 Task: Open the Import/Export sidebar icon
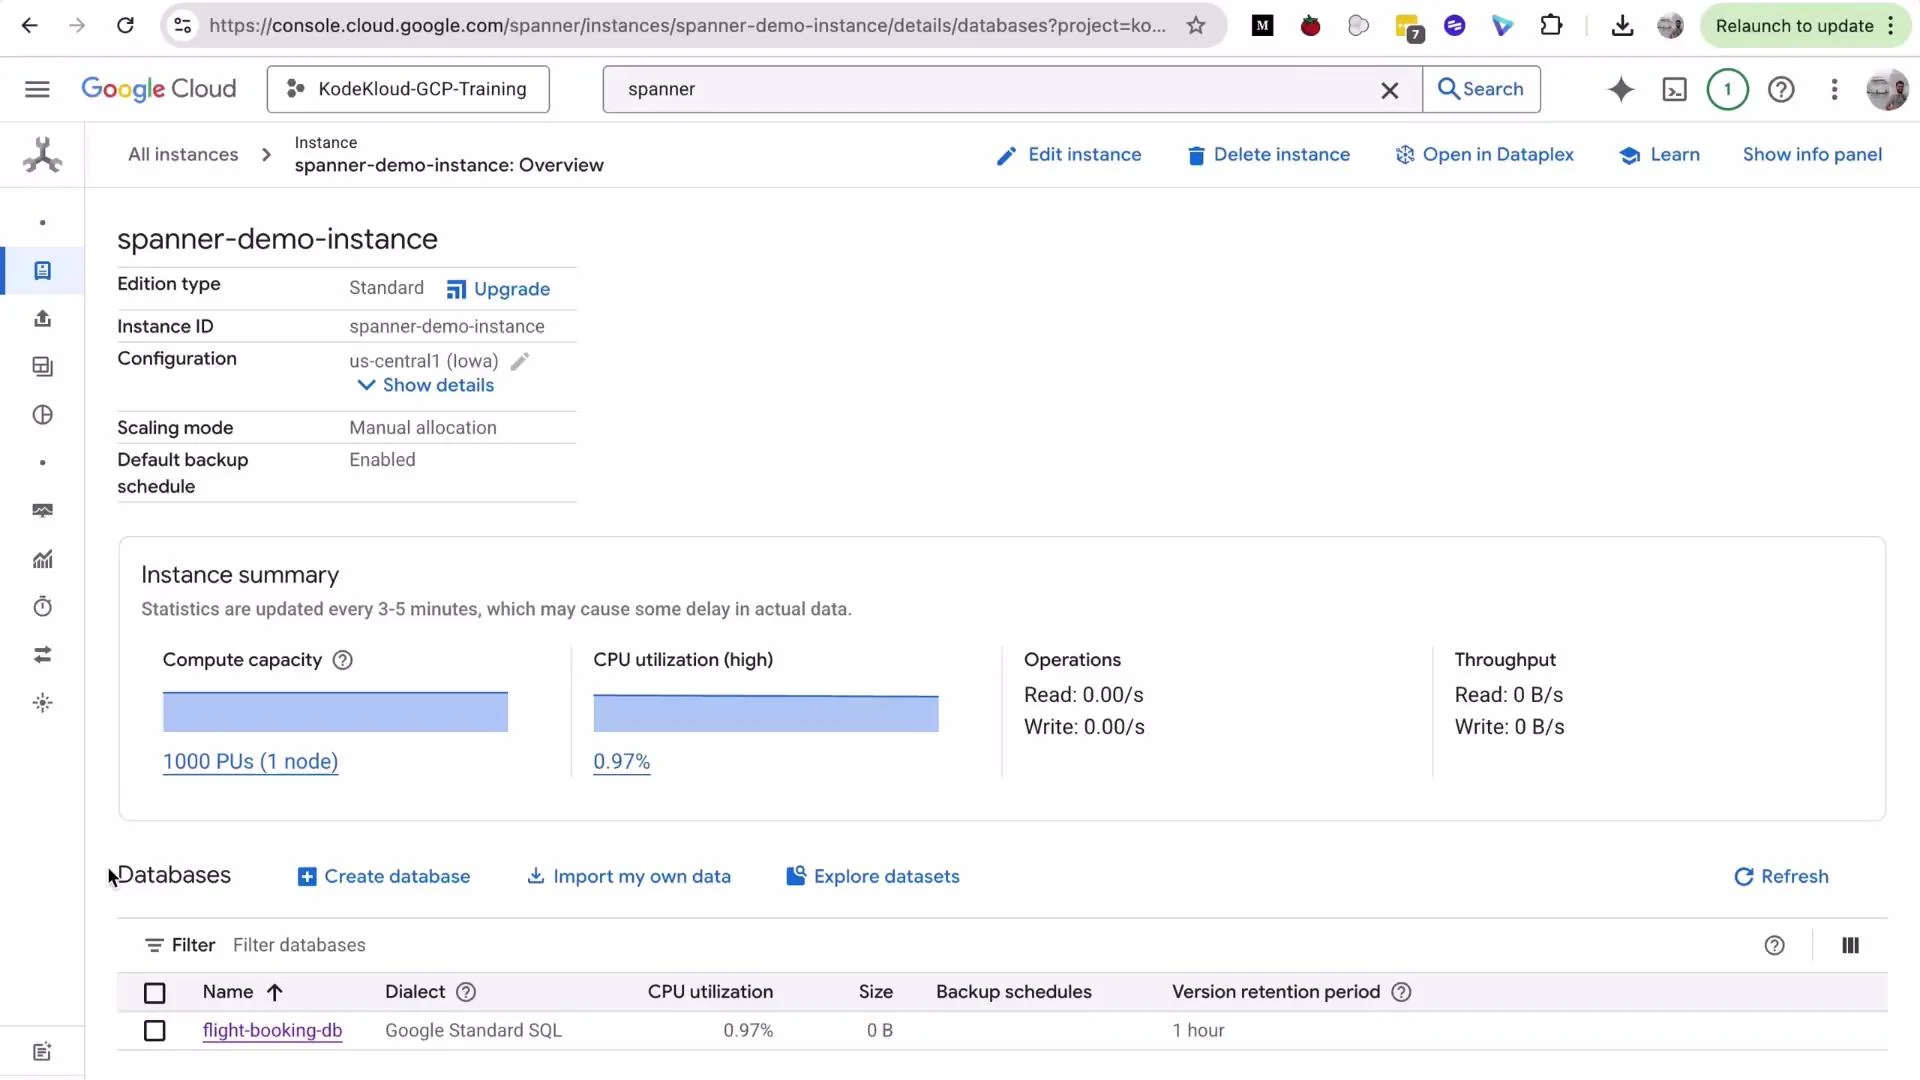click(42, 318)
